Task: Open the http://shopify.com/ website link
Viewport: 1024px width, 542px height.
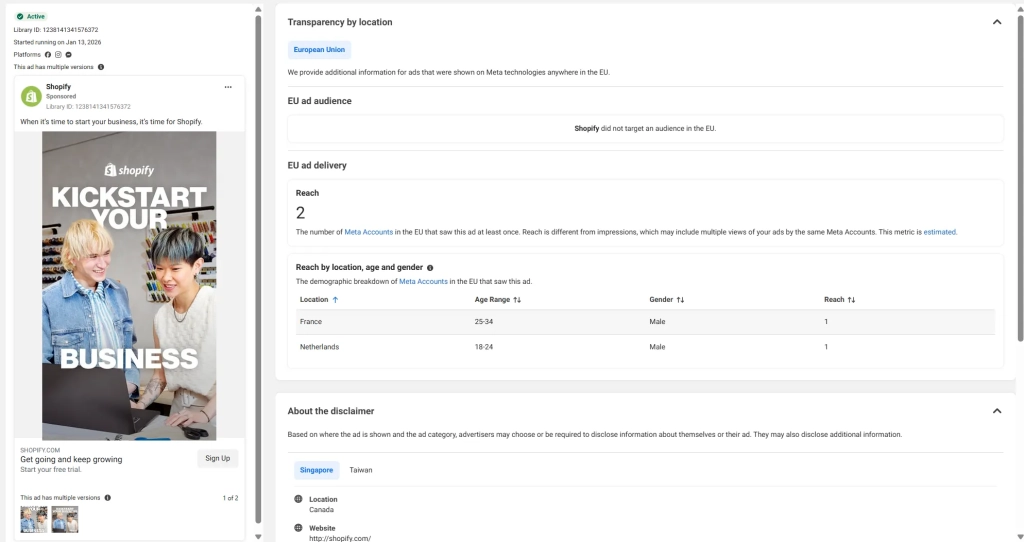Action: click(340, 538)
